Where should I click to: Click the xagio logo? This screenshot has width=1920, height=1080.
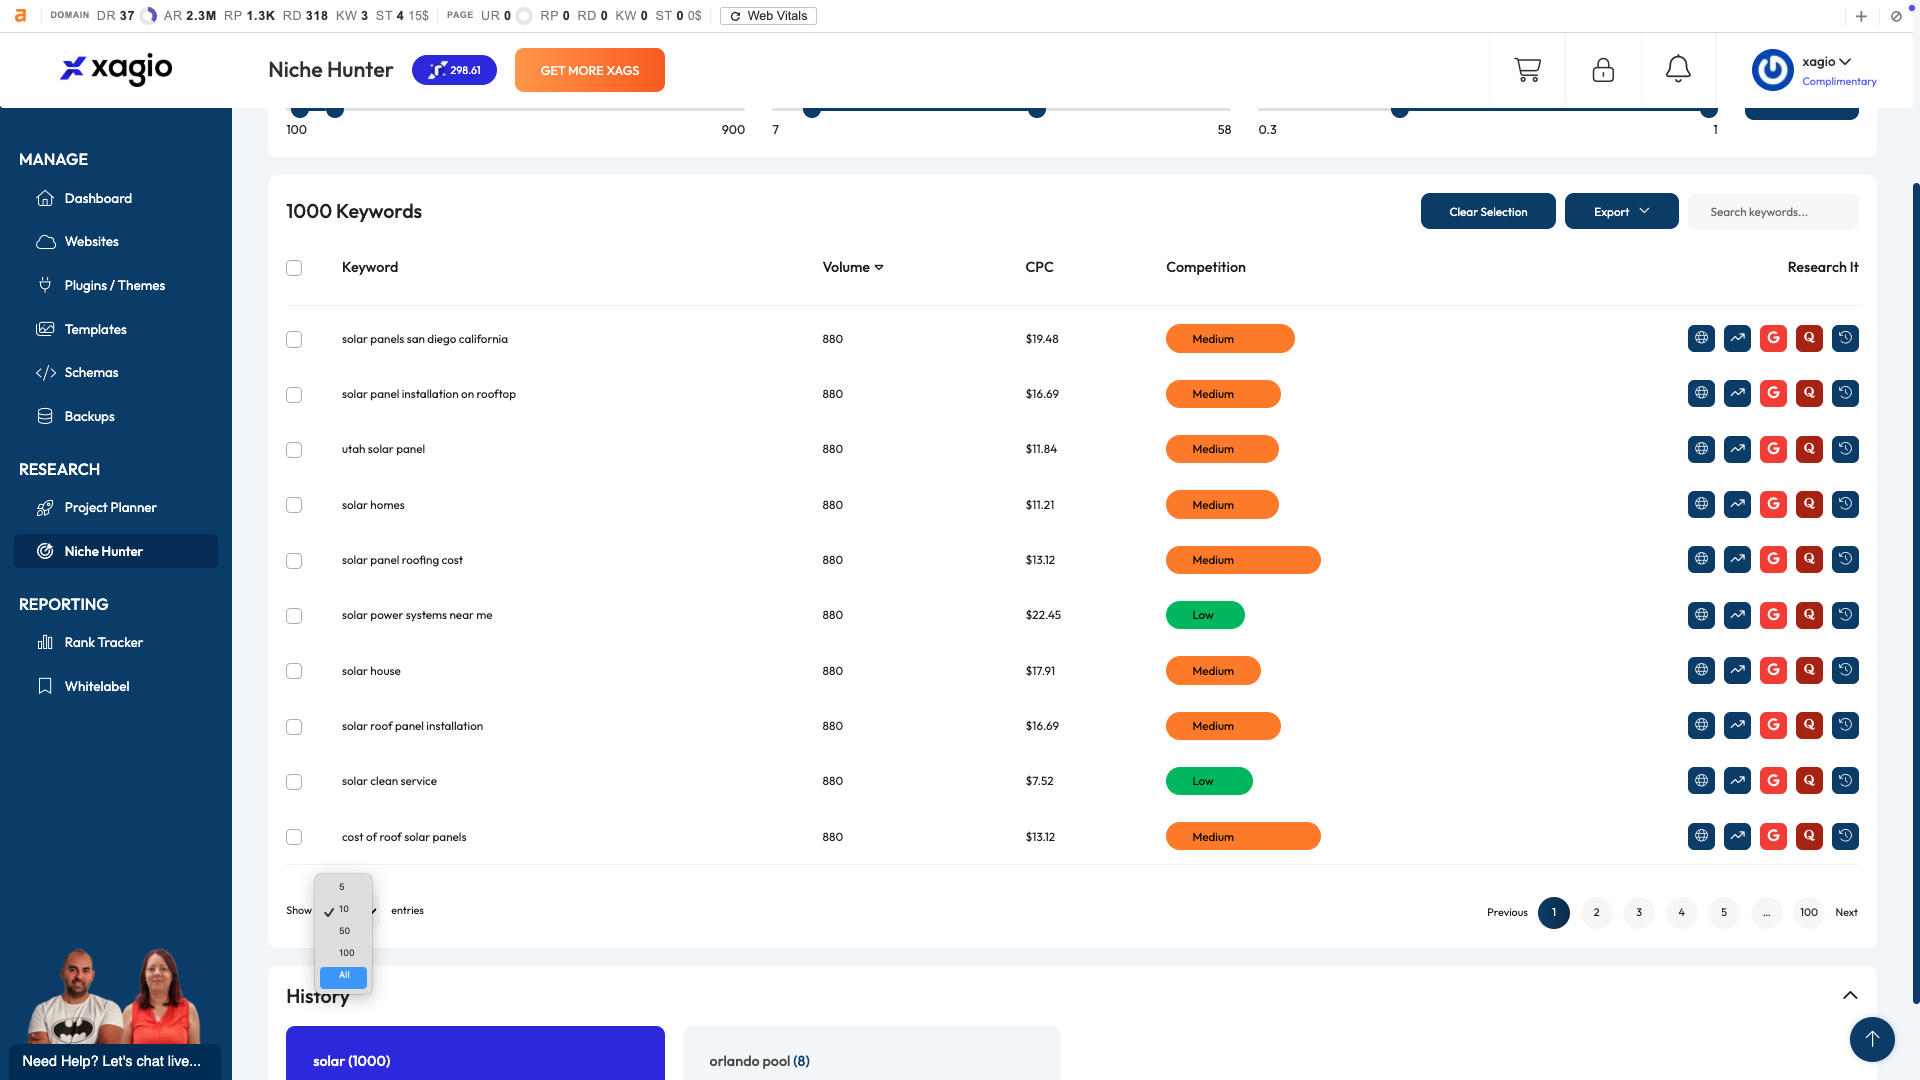[x=116, y=69]
